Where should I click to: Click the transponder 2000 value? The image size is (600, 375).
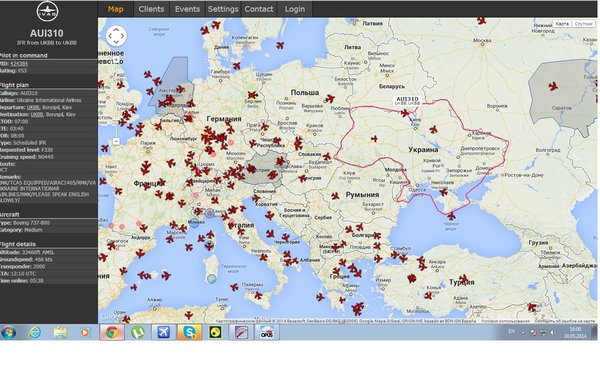[40, 266]
